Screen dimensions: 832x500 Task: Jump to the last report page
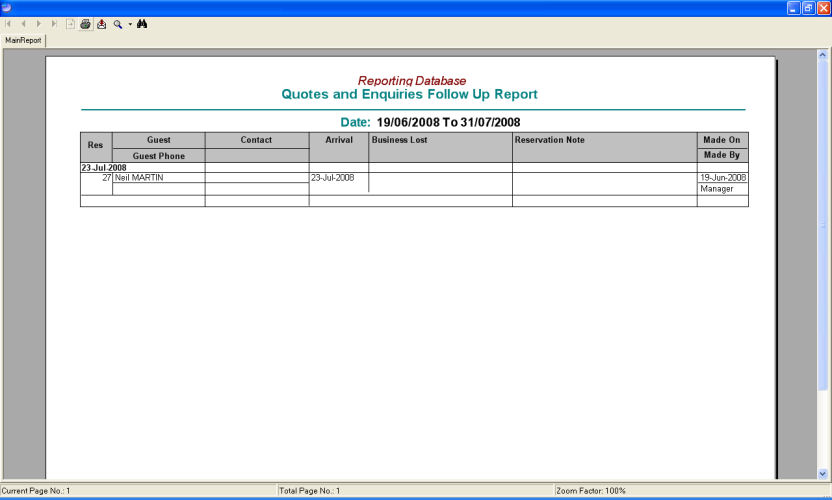[x=54, y=24]
